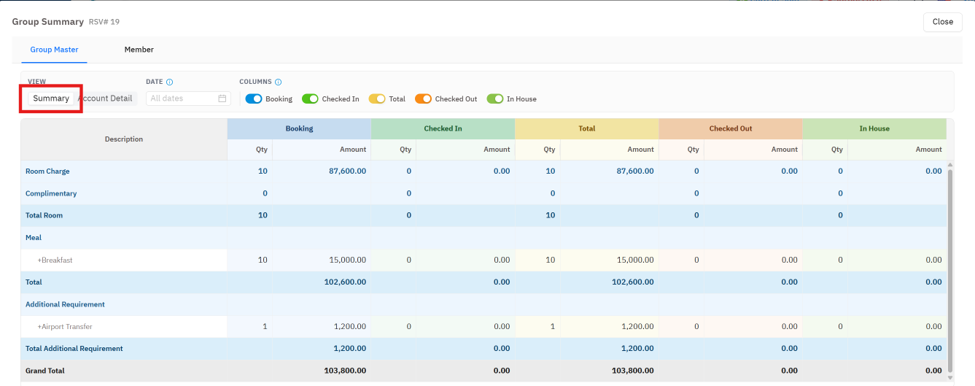The image size is (975, 386).
Task: Toggle the Checked Out column switch
Action: [x=423, y=99]
